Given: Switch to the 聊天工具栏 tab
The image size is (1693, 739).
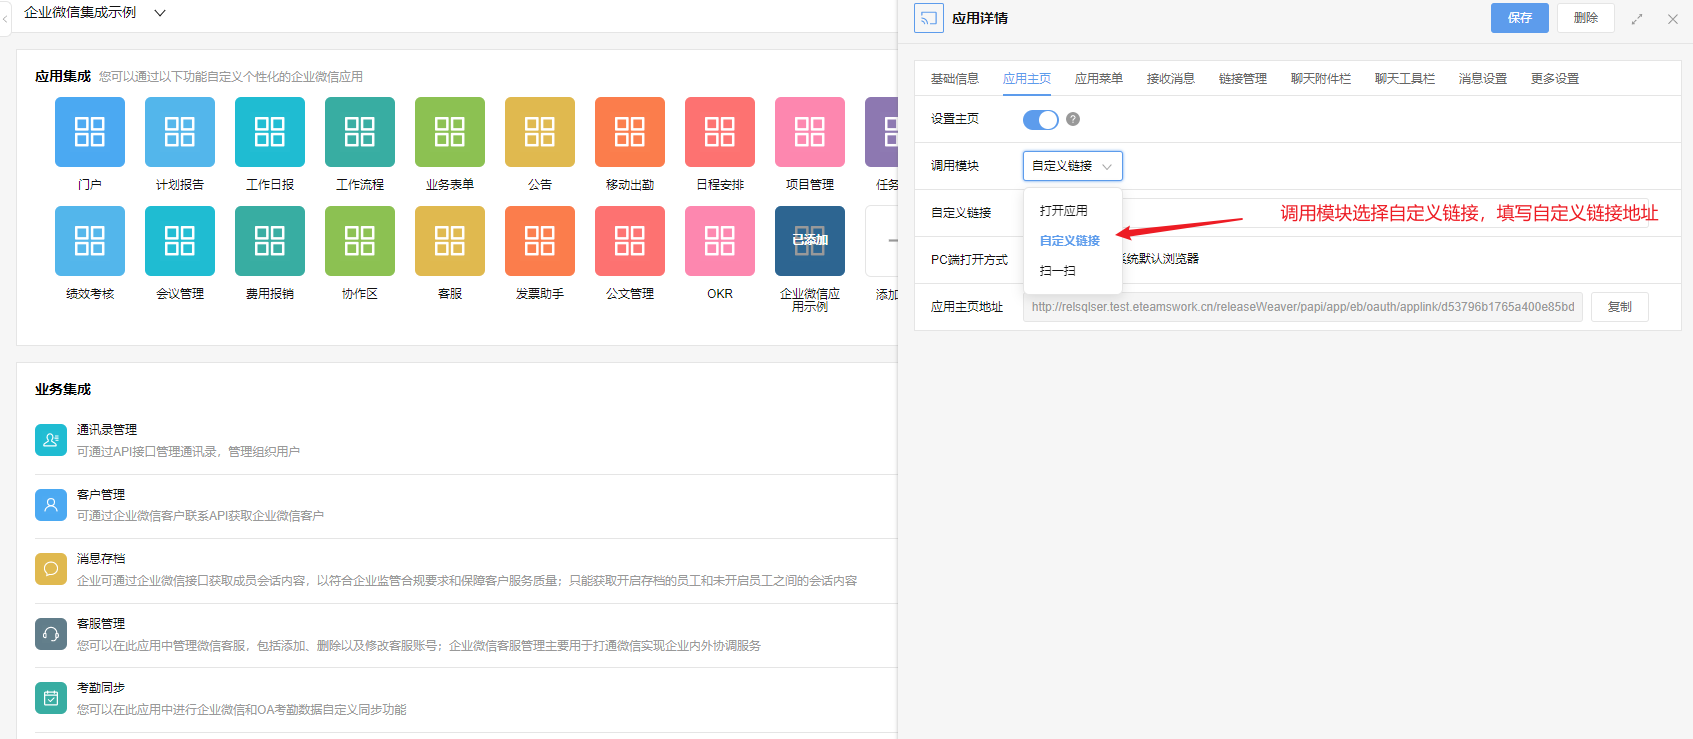Looking at the screenshot, I should coord(1405,79).
